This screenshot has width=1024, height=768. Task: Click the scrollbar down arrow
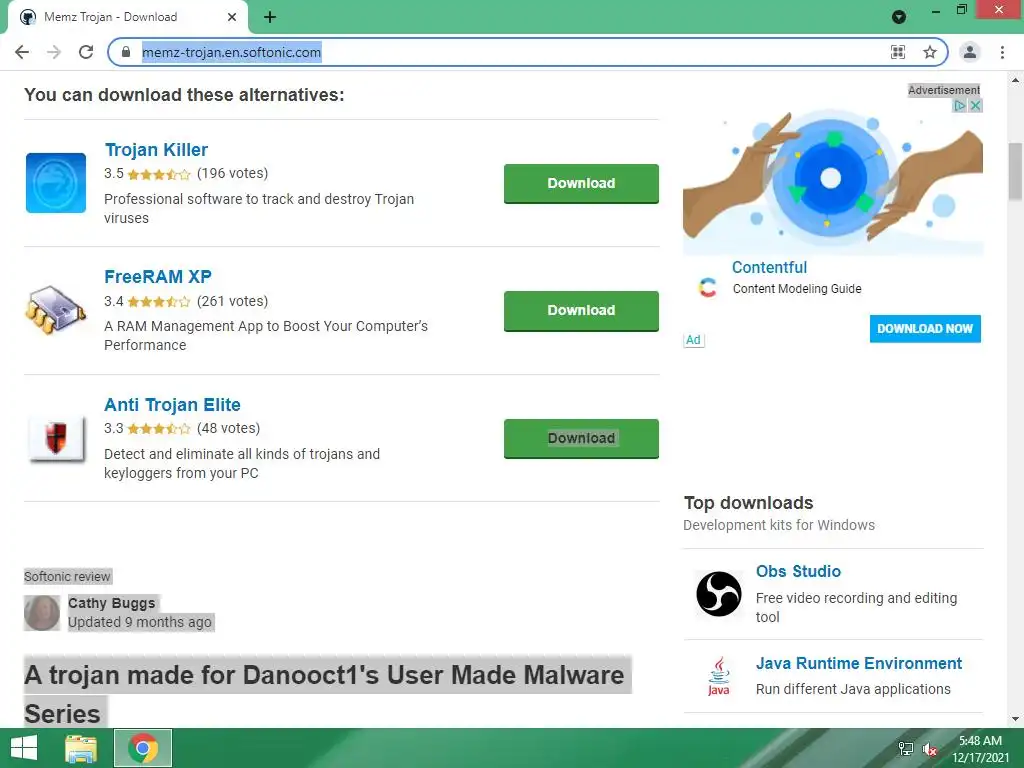coord(1016,720)
